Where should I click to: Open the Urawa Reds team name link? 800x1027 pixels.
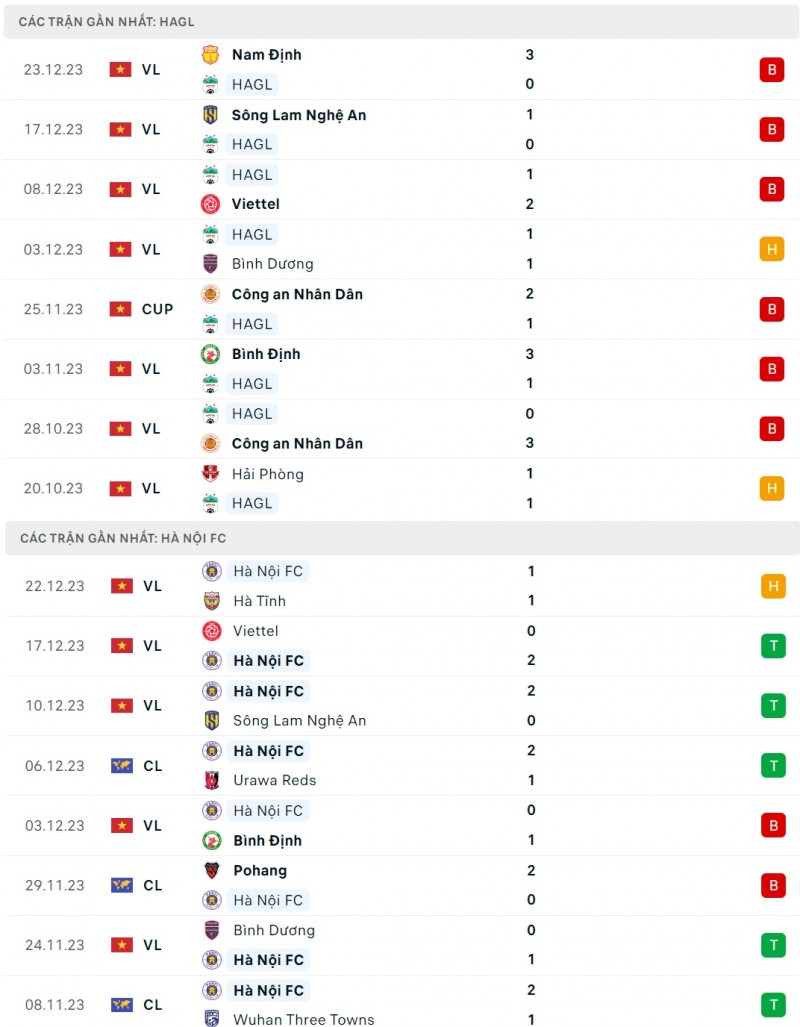click(274, 780)
